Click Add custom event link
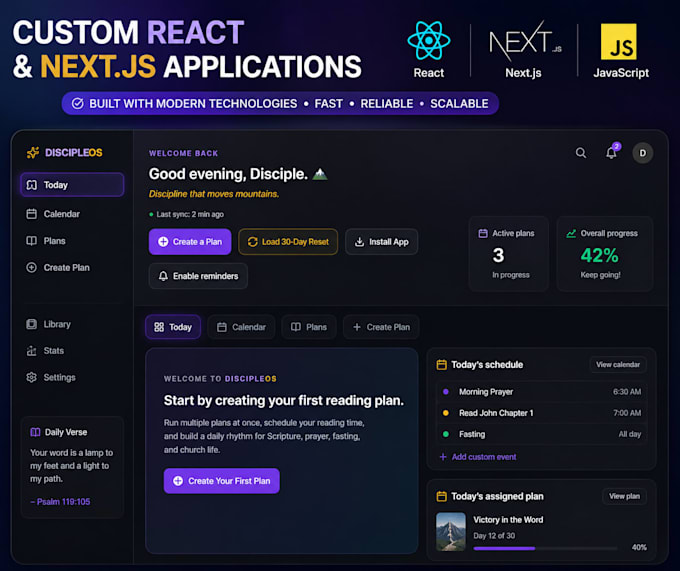The image size is (680, 571). (484, 457)
